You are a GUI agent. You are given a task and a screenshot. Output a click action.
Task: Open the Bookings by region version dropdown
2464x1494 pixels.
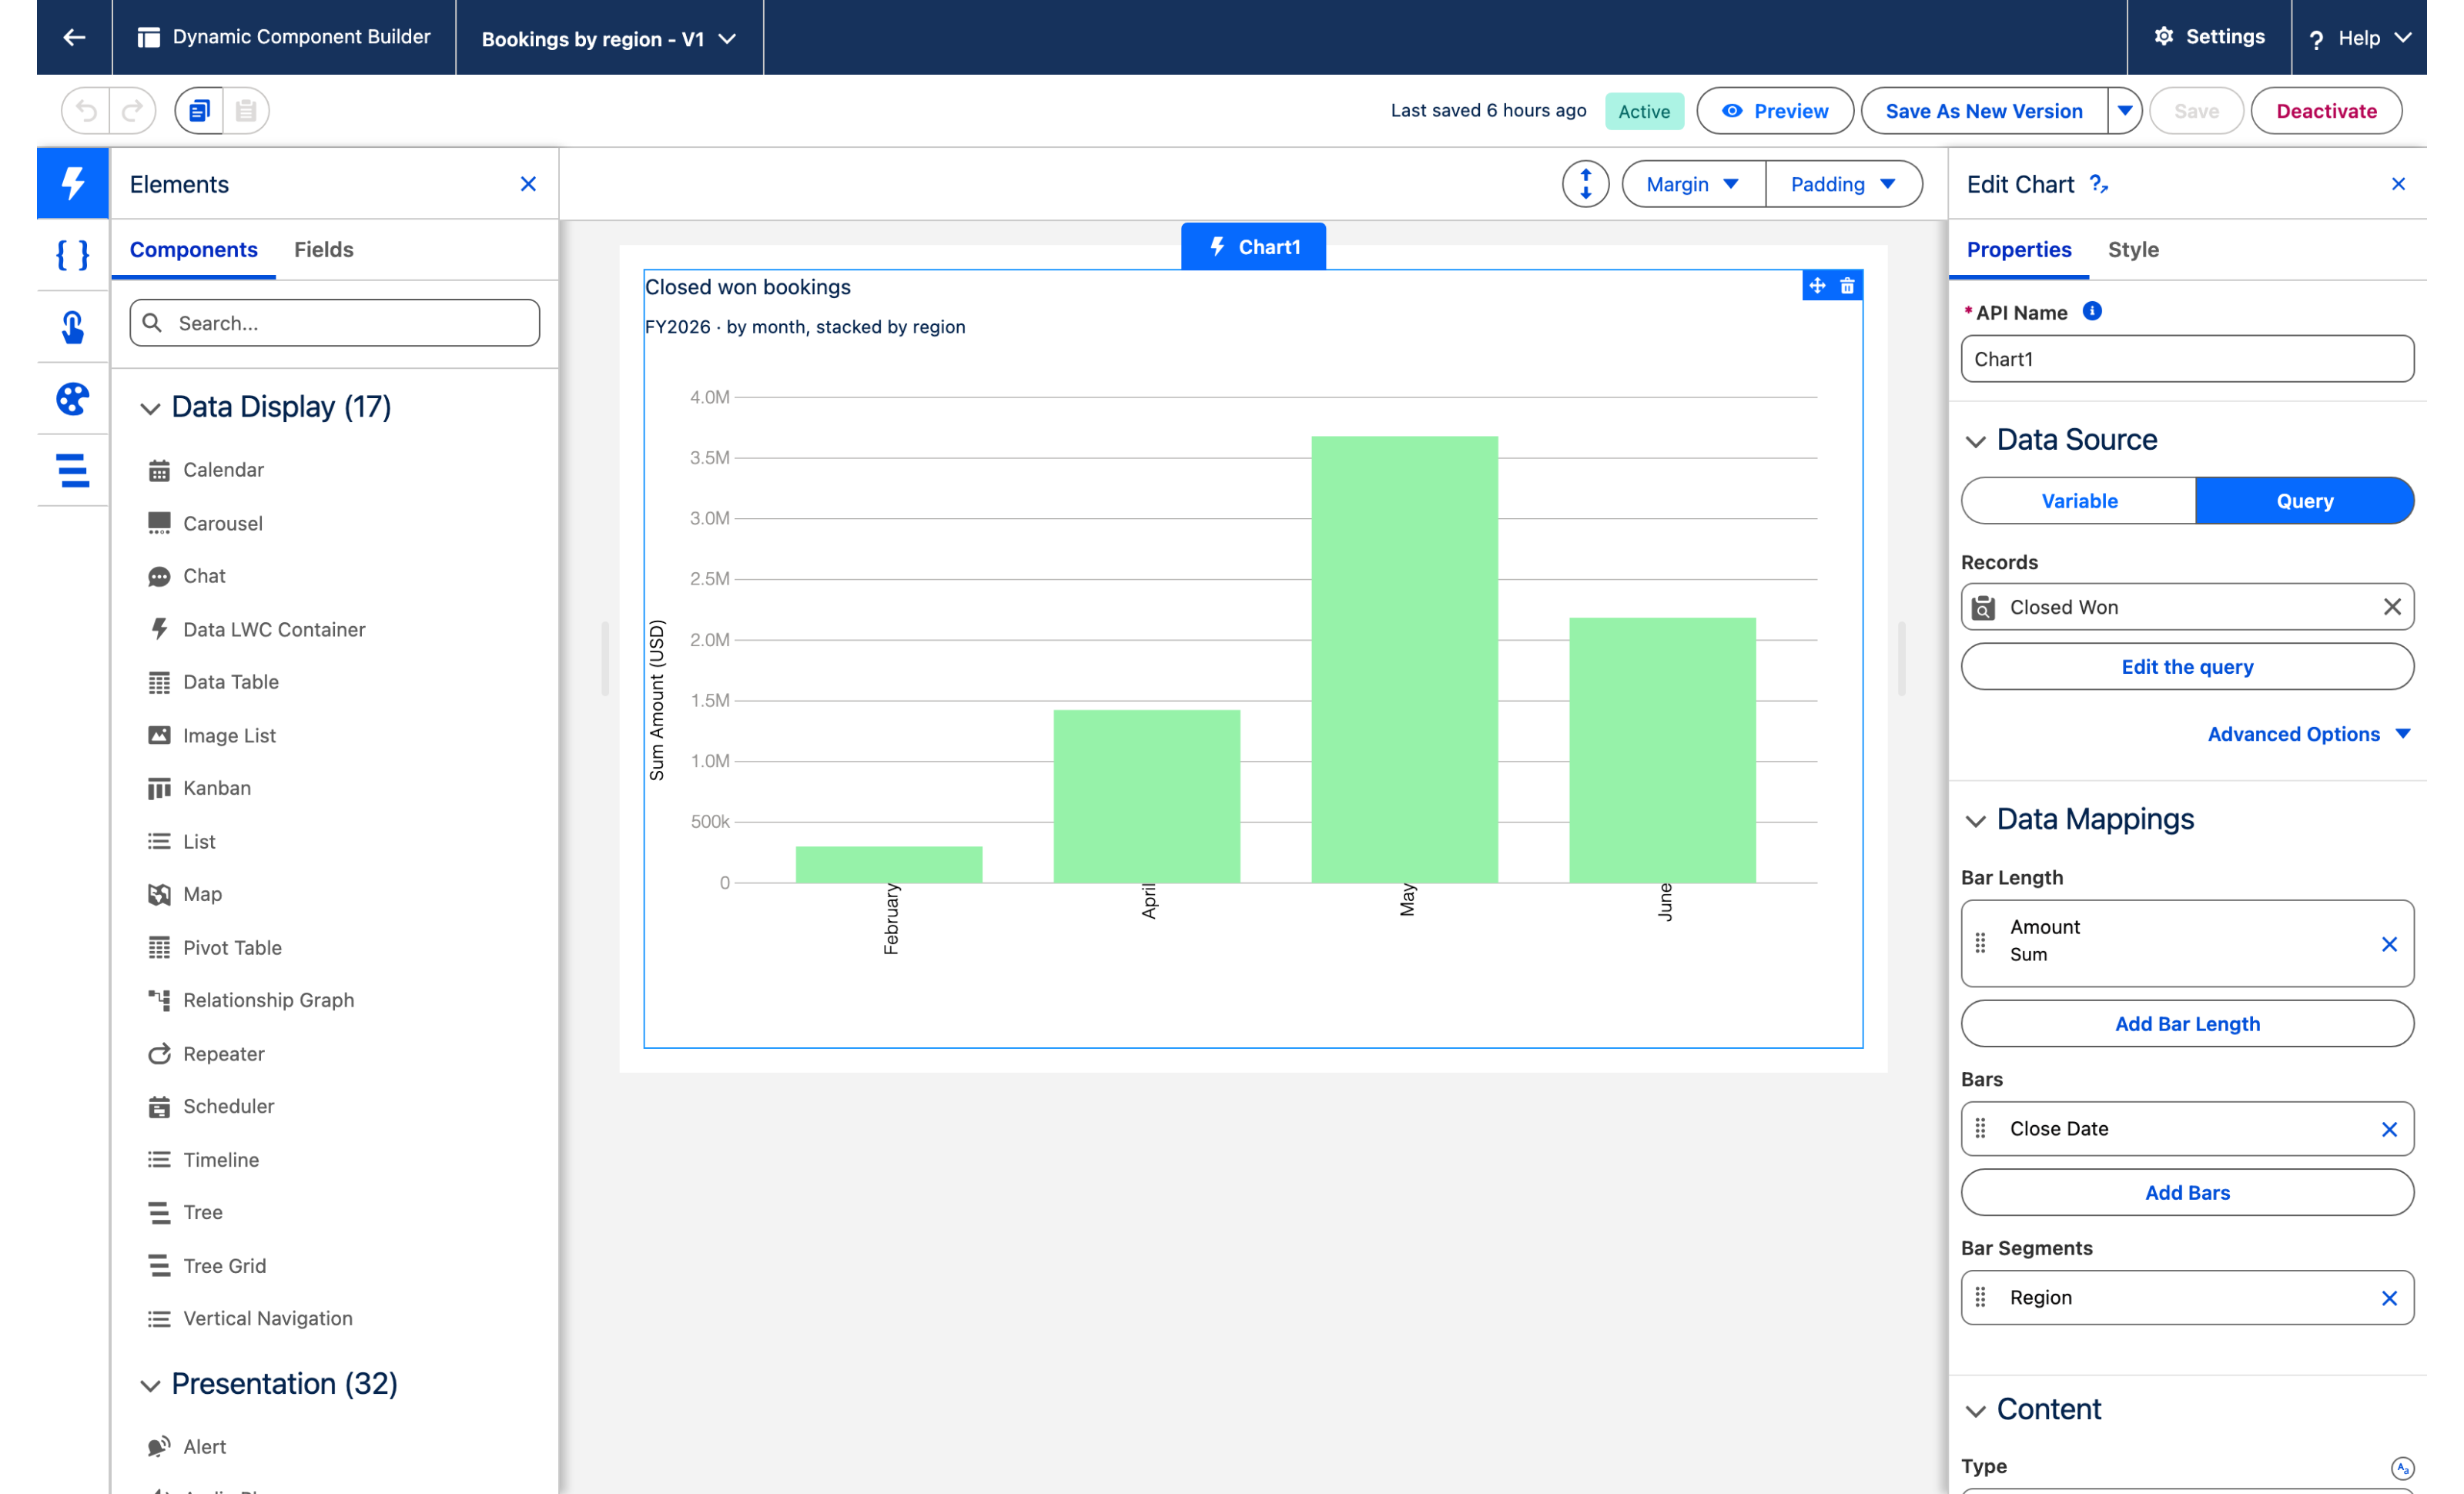(x=609, y=38)
